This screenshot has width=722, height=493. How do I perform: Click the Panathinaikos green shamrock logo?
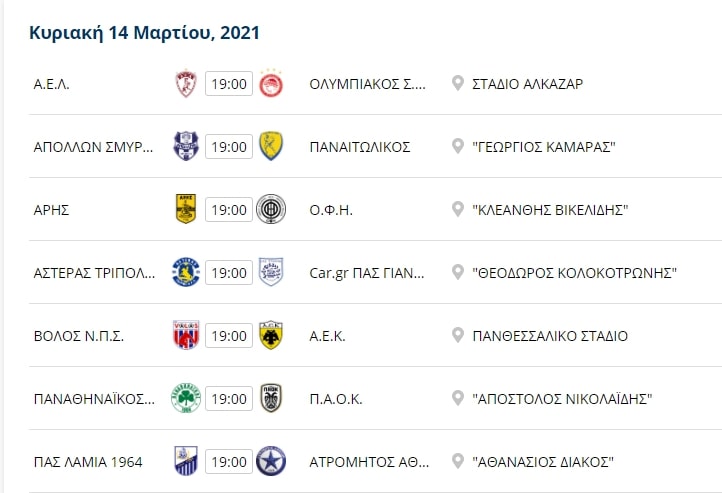(186, 398)
